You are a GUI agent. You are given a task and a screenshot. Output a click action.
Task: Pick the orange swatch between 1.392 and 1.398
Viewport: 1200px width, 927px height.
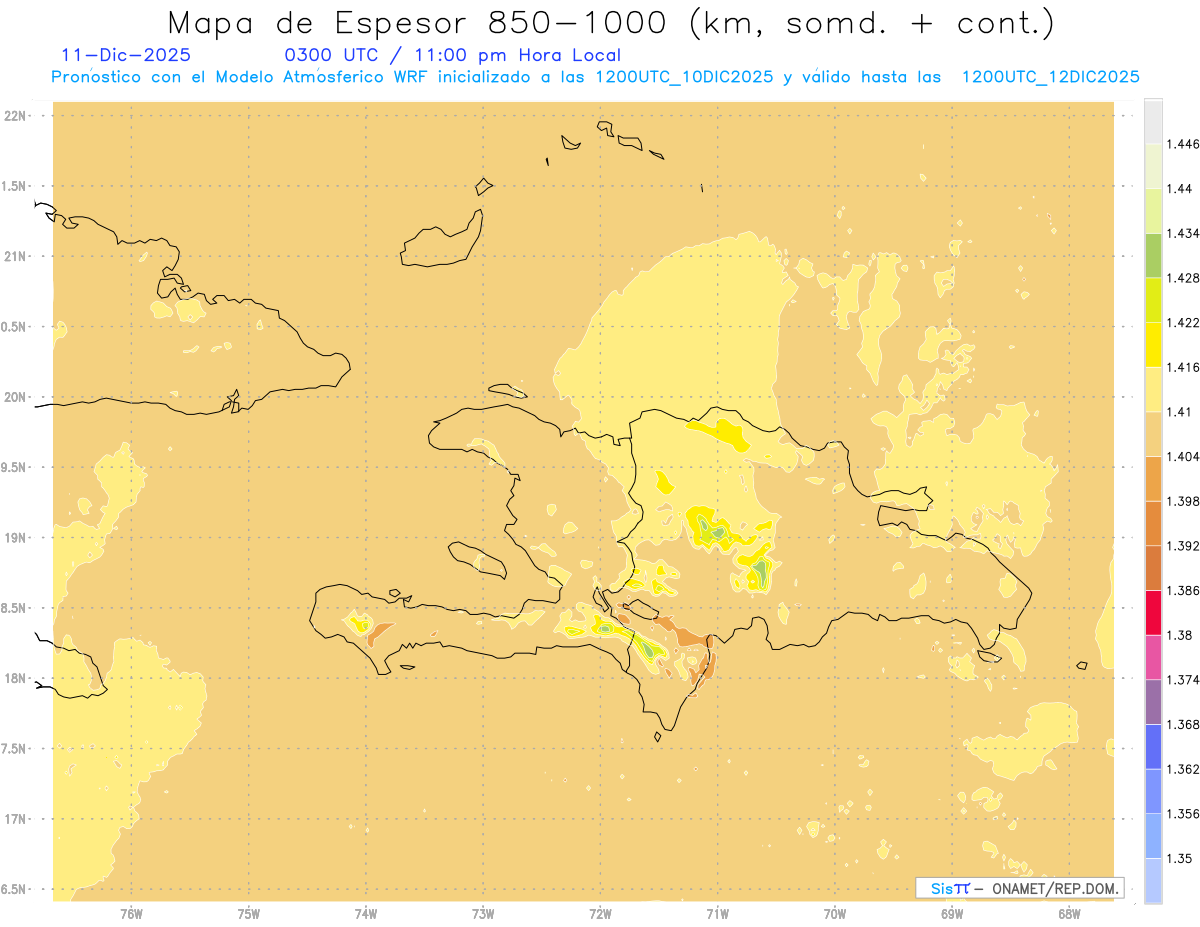pos(1153,523)
